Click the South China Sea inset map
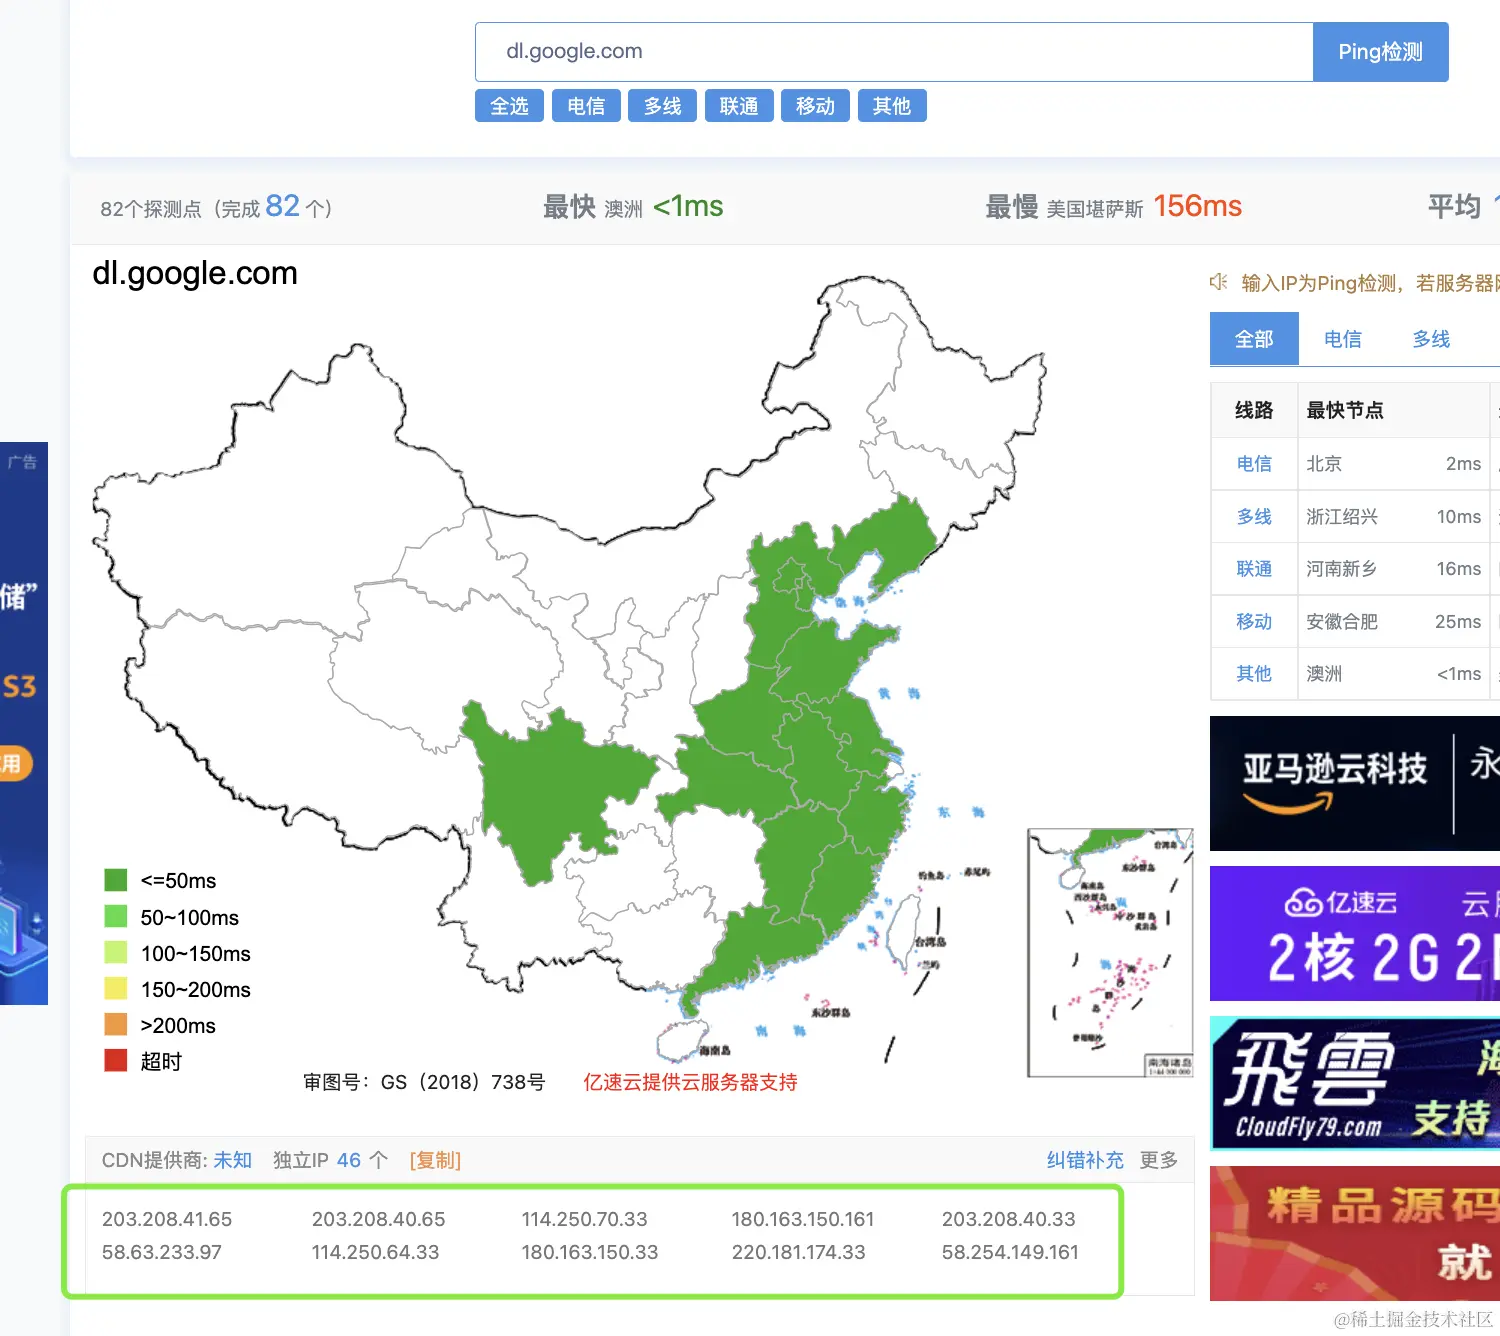1500x1336 pixels. point(1111,953)
